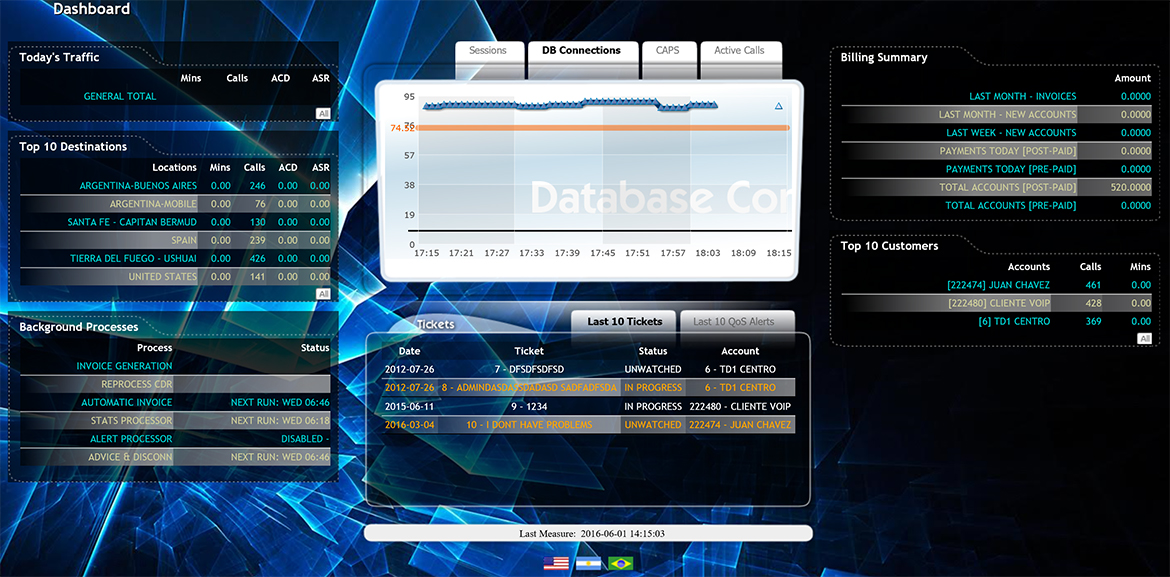Screen dimensions: 1170x577
Task: Select the Last 10 Tickets tab
Action: coord(624,322)
